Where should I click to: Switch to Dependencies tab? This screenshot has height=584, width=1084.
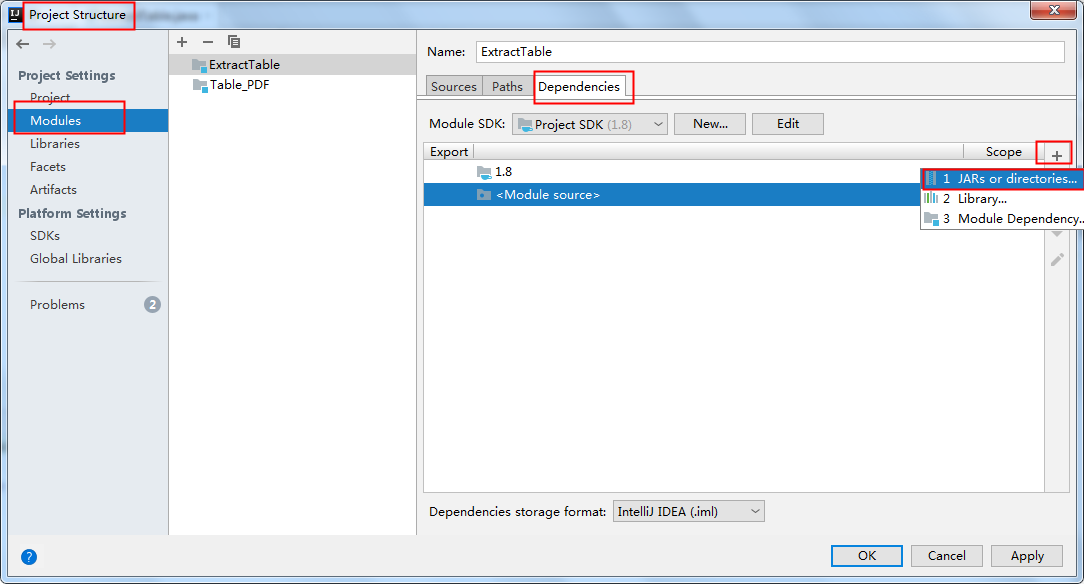pyautogui.click(x=579, y=86)
